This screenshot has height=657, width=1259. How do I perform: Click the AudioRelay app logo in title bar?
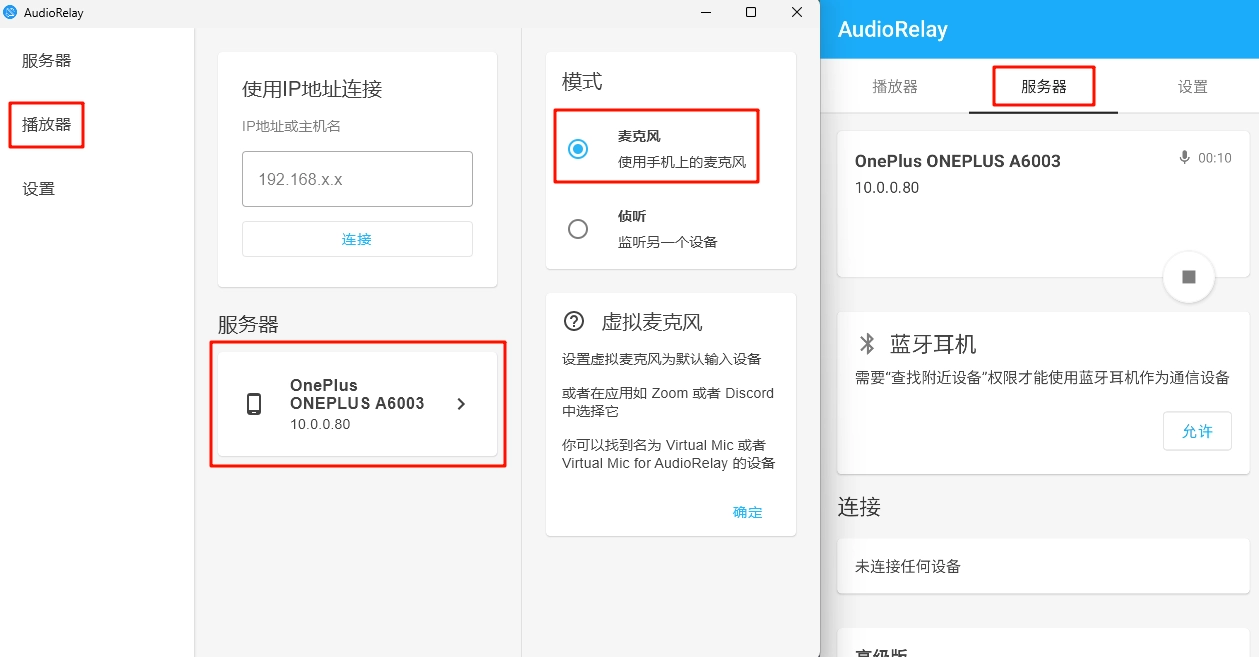click(x=11, y=12)
